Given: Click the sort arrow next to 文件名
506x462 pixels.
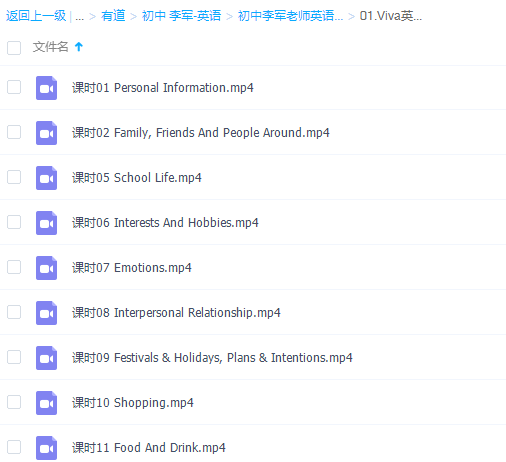Looking at the screenshot, I should coord(79,47).
